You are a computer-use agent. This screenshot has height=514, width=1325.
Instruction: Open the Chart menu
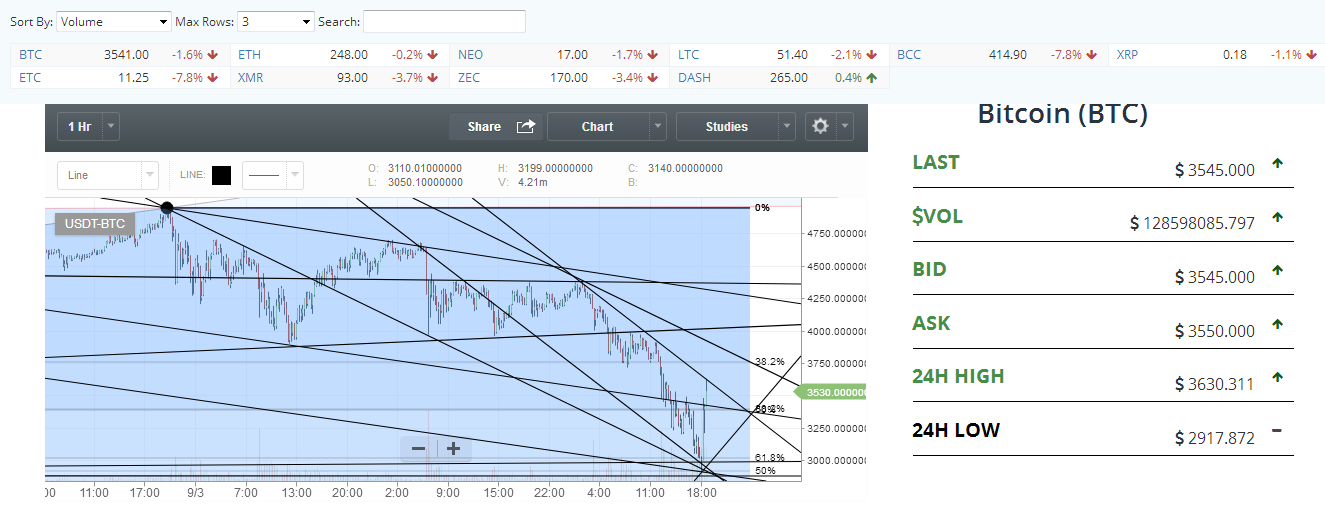(598, 126)
